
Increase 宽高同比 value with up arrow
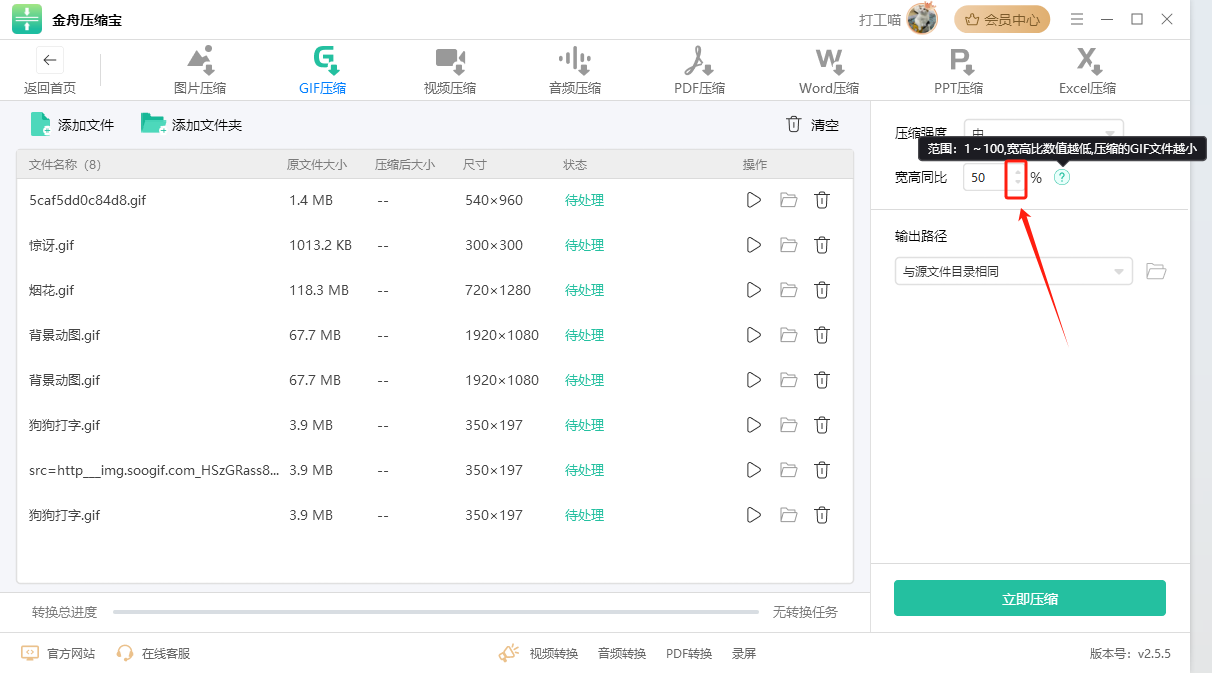coord(1018,172)
